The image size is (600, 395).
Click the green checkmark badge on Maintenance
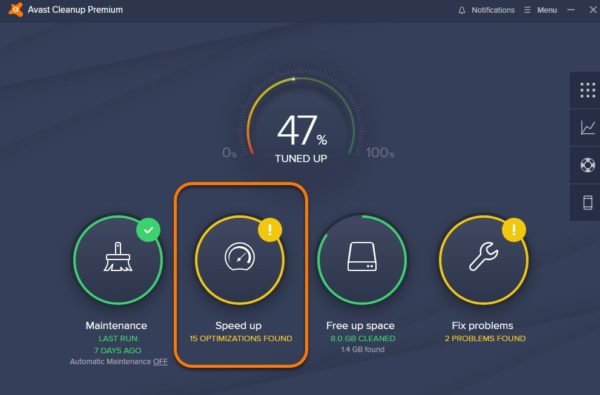[148, 230]
